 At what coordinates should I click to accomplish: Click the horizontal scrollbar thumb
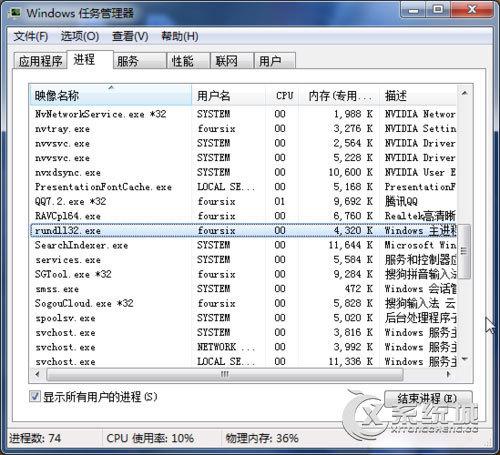click(225, 374)
